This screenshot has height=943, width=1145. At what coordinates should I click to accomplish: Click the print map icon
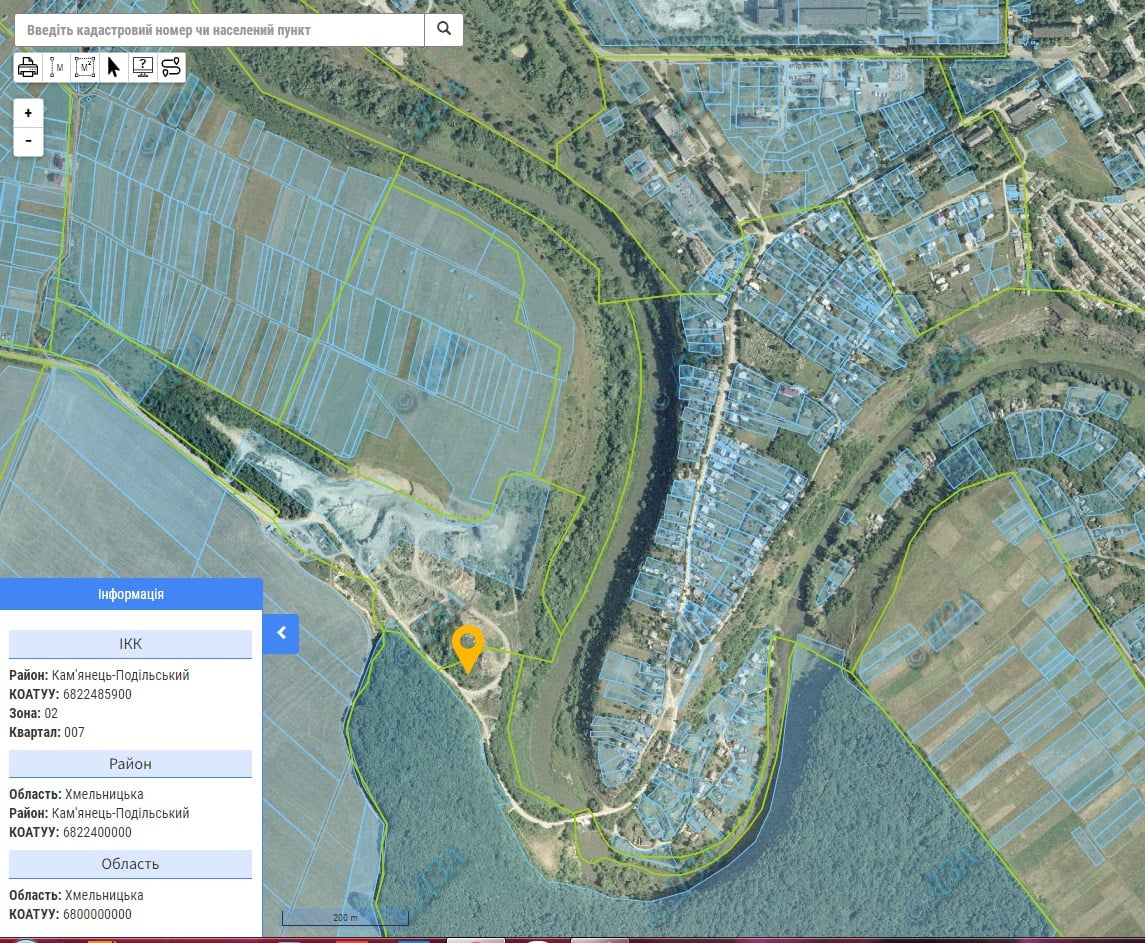pos(28,68)
